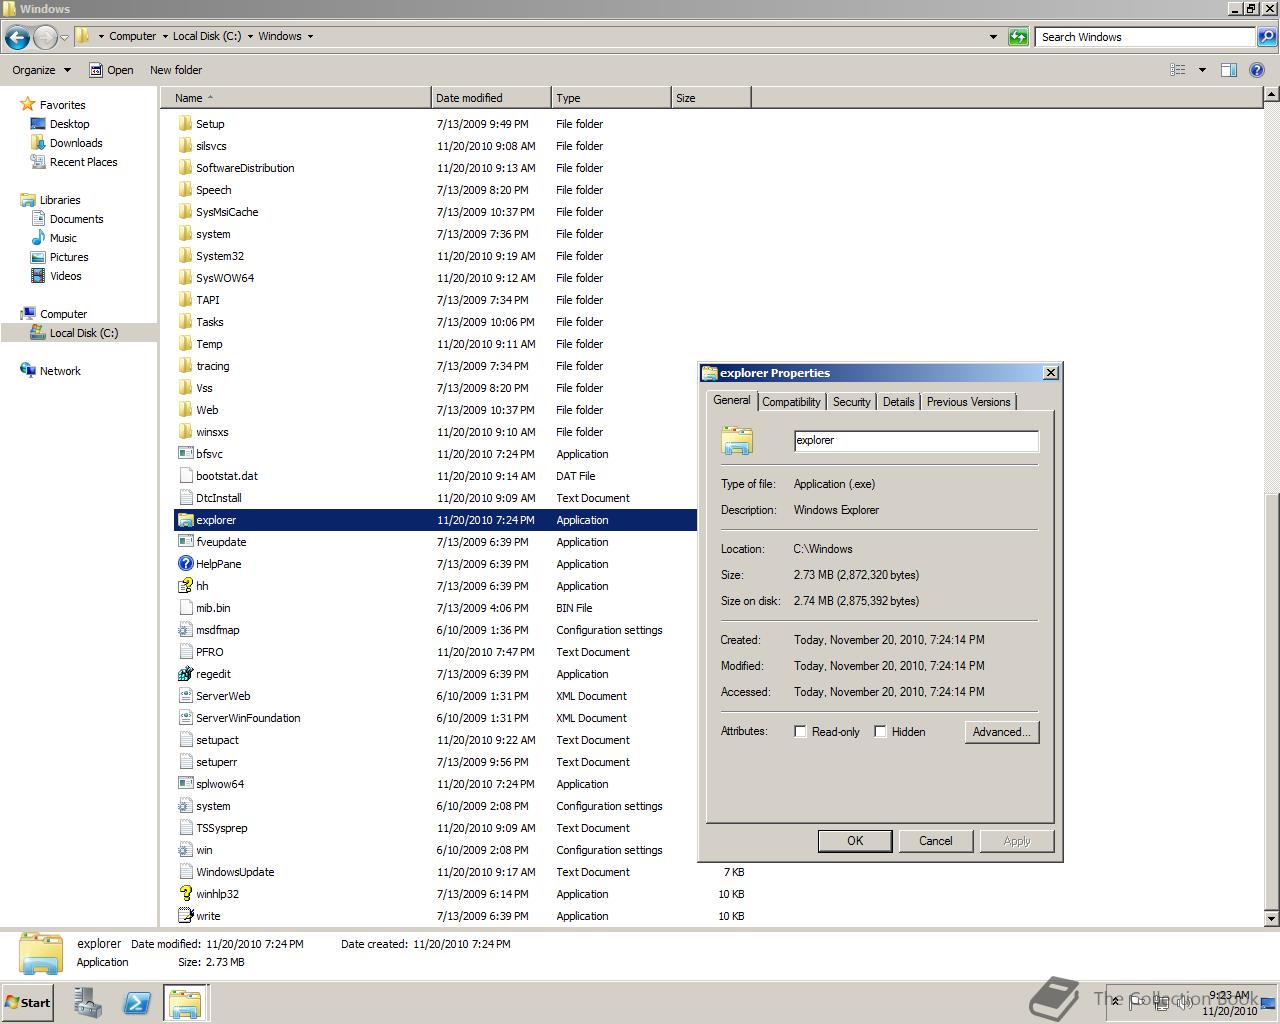This screenshot has height=1024, width=1280.
Task: Enable the Hidden attribute checkbox
Action: click(880, 732)
